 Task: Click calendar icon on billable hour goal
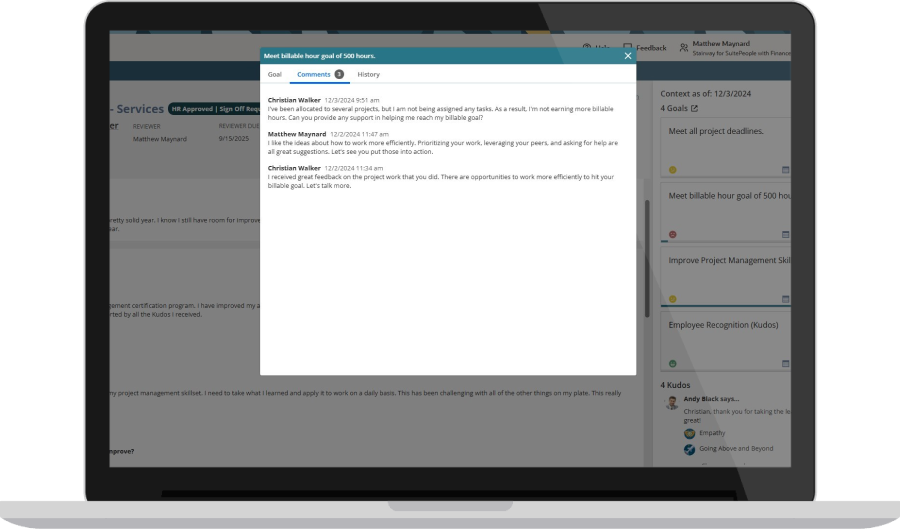click(785, 234)
